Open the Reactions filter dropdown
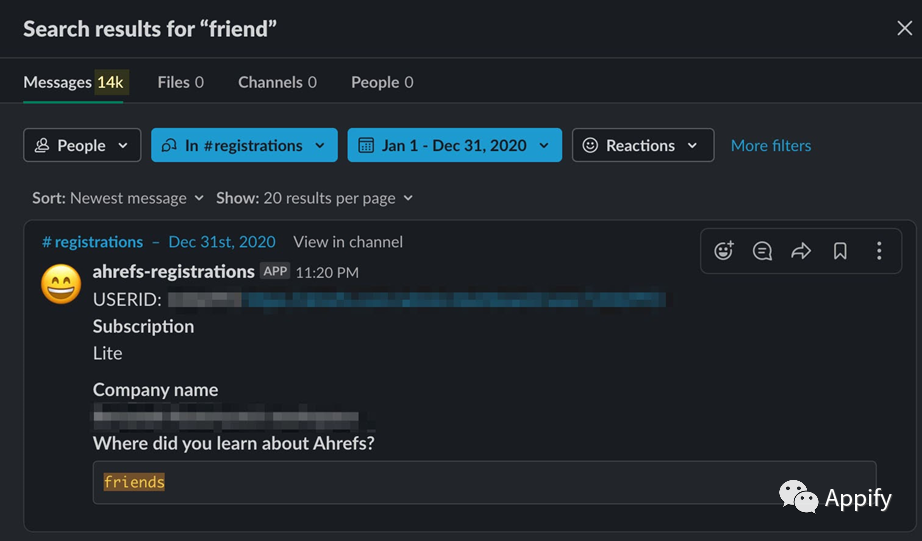This screenshot has height=541, width=922. pyautogui.click(x=643, y=145)
